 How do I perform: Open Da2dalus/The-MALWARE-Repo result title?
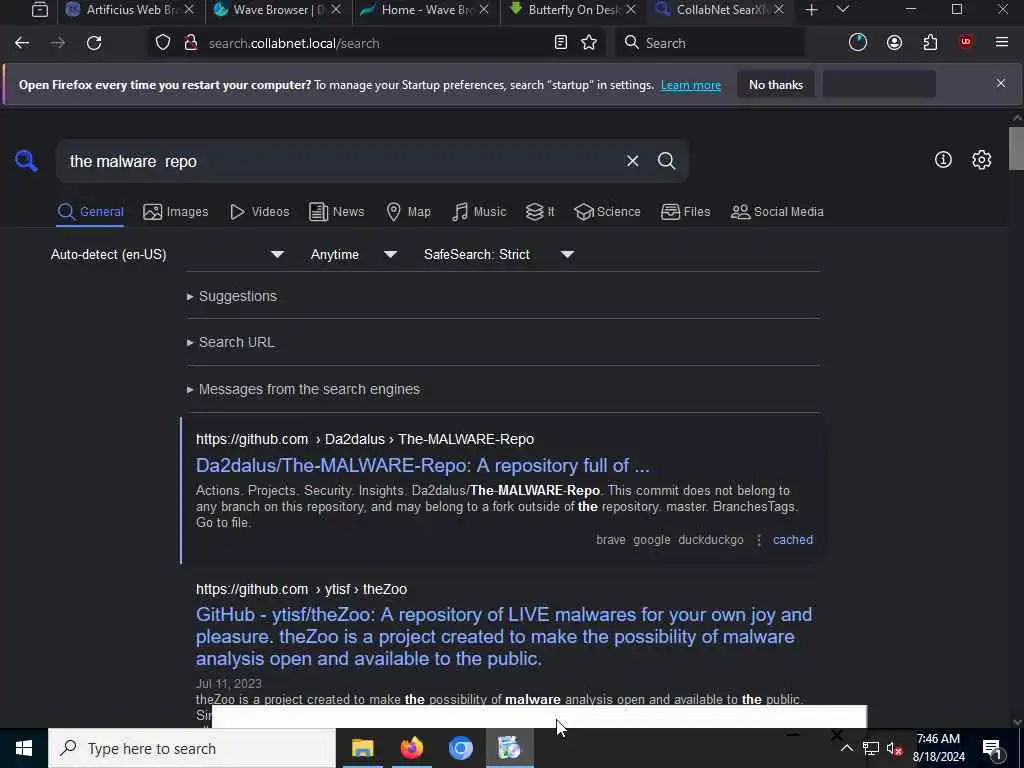point(423,466)
